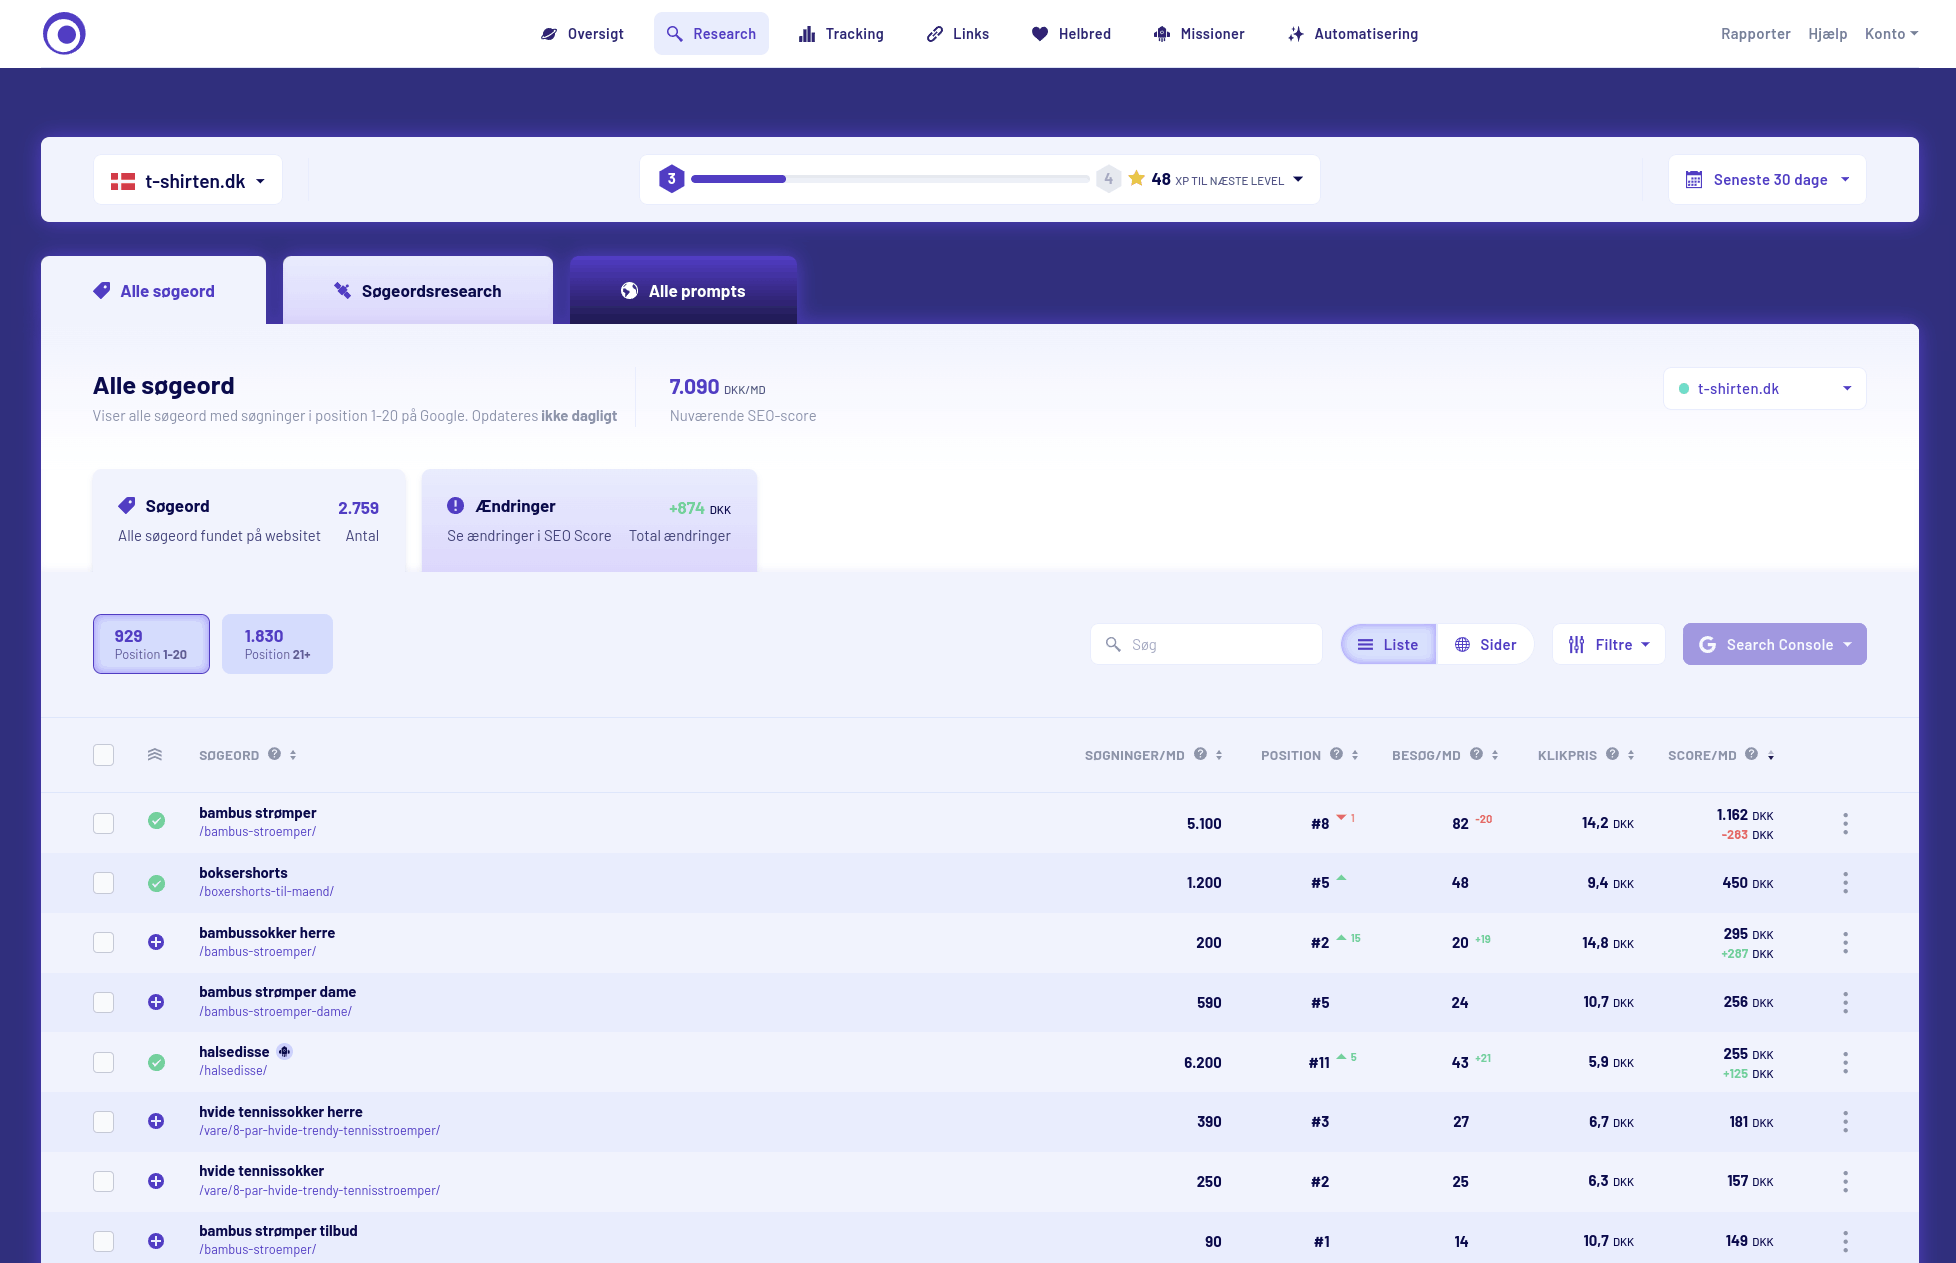Screen dimensions: 1956x1263
Task: Switch to the Søgeordsresearch tab
Action: point(417,291)
